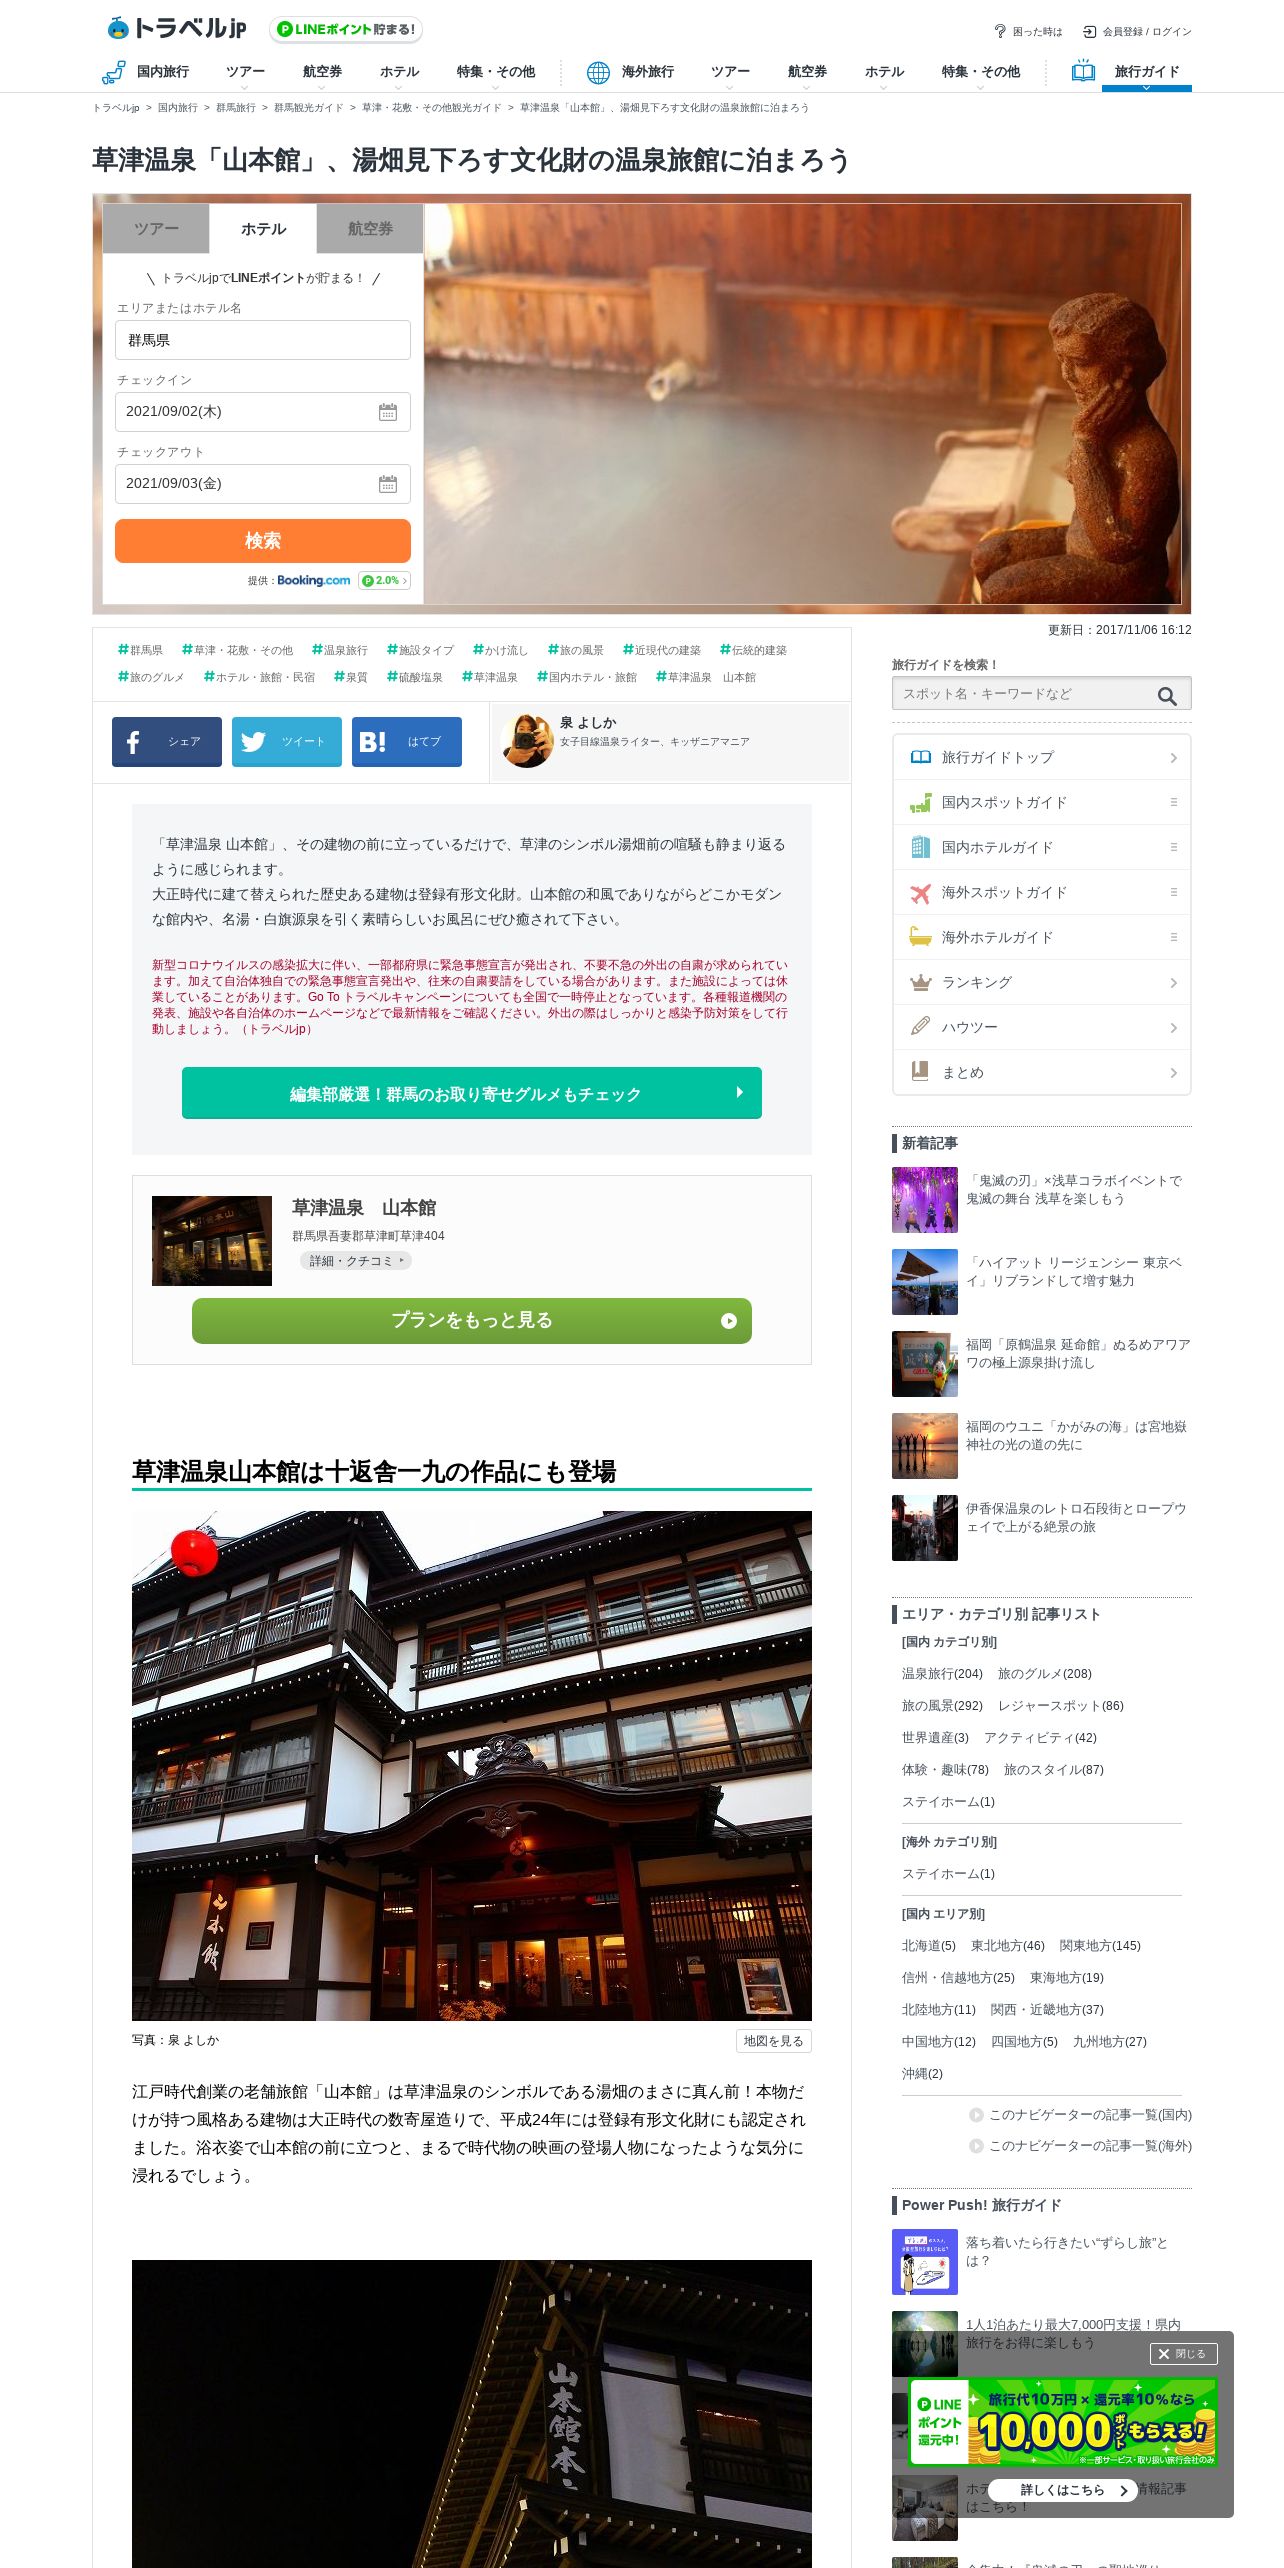The width and height of the screenshot is (1284, 2568).
Task: Share on Facebook with シェア button
Action: pyautogui.click(x=167, y=742)
